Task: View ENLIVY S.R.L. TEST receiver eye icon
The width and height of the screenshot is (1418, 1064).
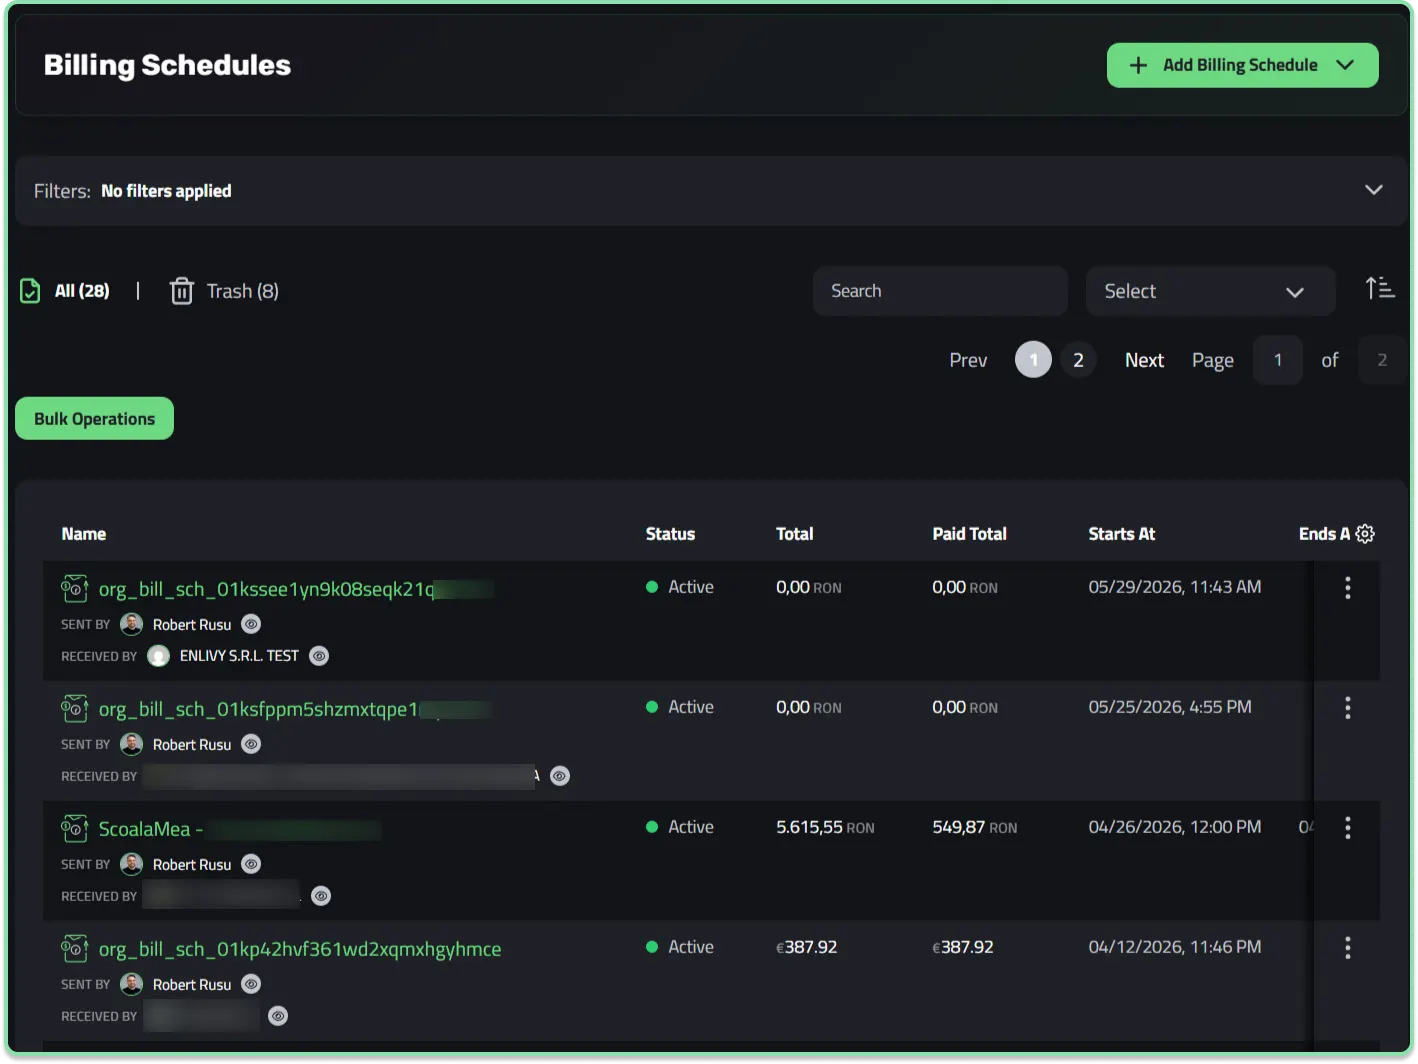Action: (319, 656)
